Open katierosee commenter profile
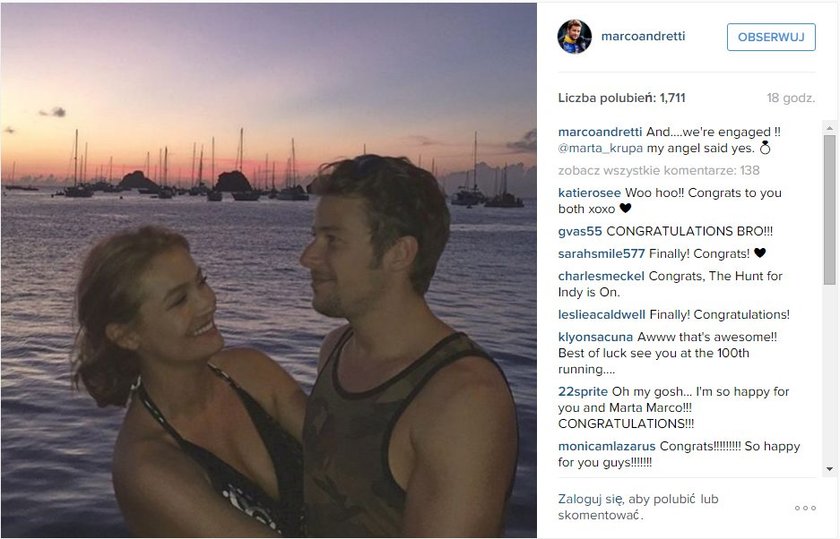Viewport: 840px width, 539px height. pos(589,193)
